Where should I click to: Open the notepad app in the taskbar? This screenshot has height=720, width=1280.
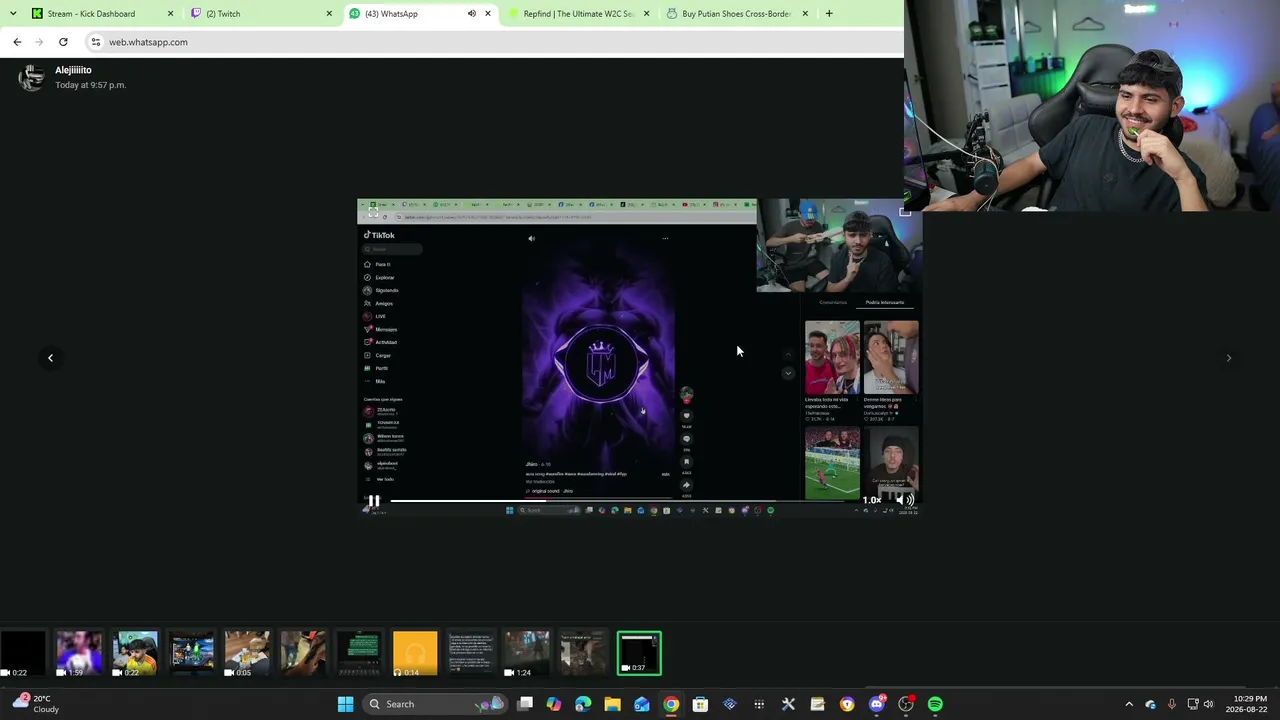tap(817, 704)
